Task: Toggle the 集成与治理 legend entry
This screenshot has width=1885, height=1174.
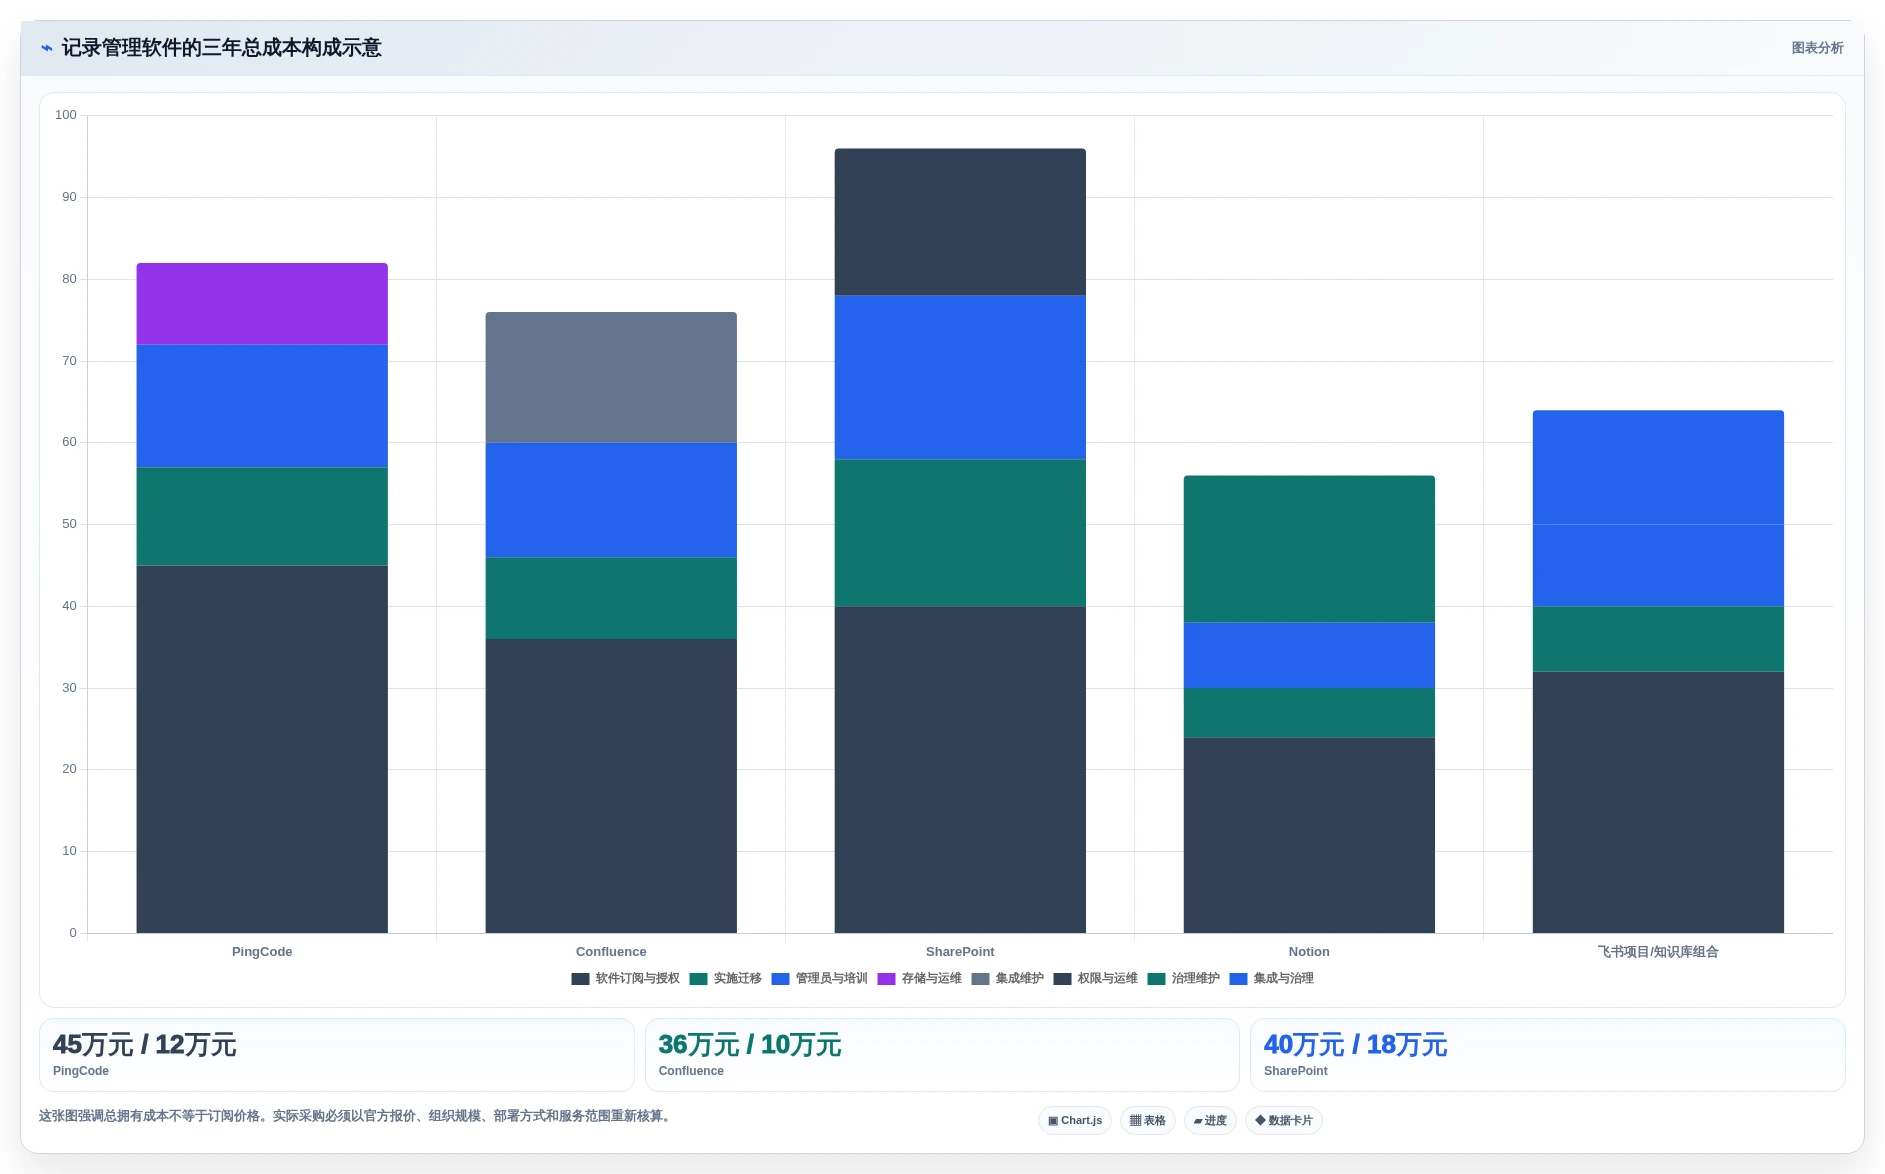Action: coord(1271,978)
